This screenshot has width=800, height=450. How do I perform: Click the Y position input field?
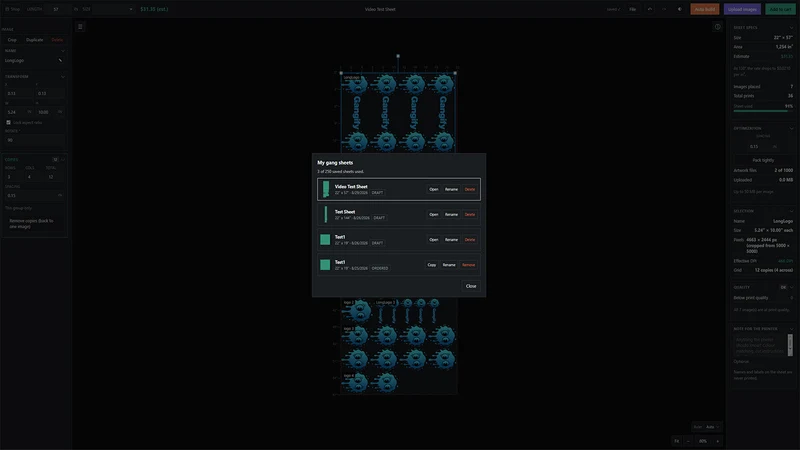tap(50, 93)
